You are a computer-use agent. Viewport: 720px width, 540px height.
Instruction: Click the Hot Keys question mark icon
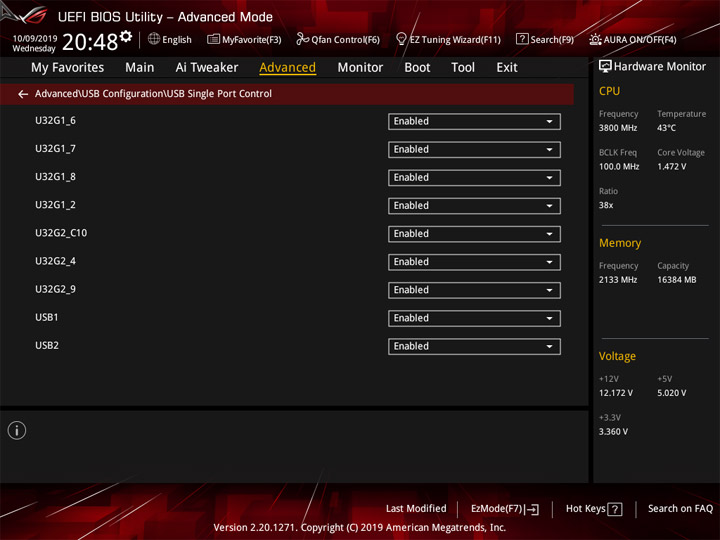[x=615, y=509]
